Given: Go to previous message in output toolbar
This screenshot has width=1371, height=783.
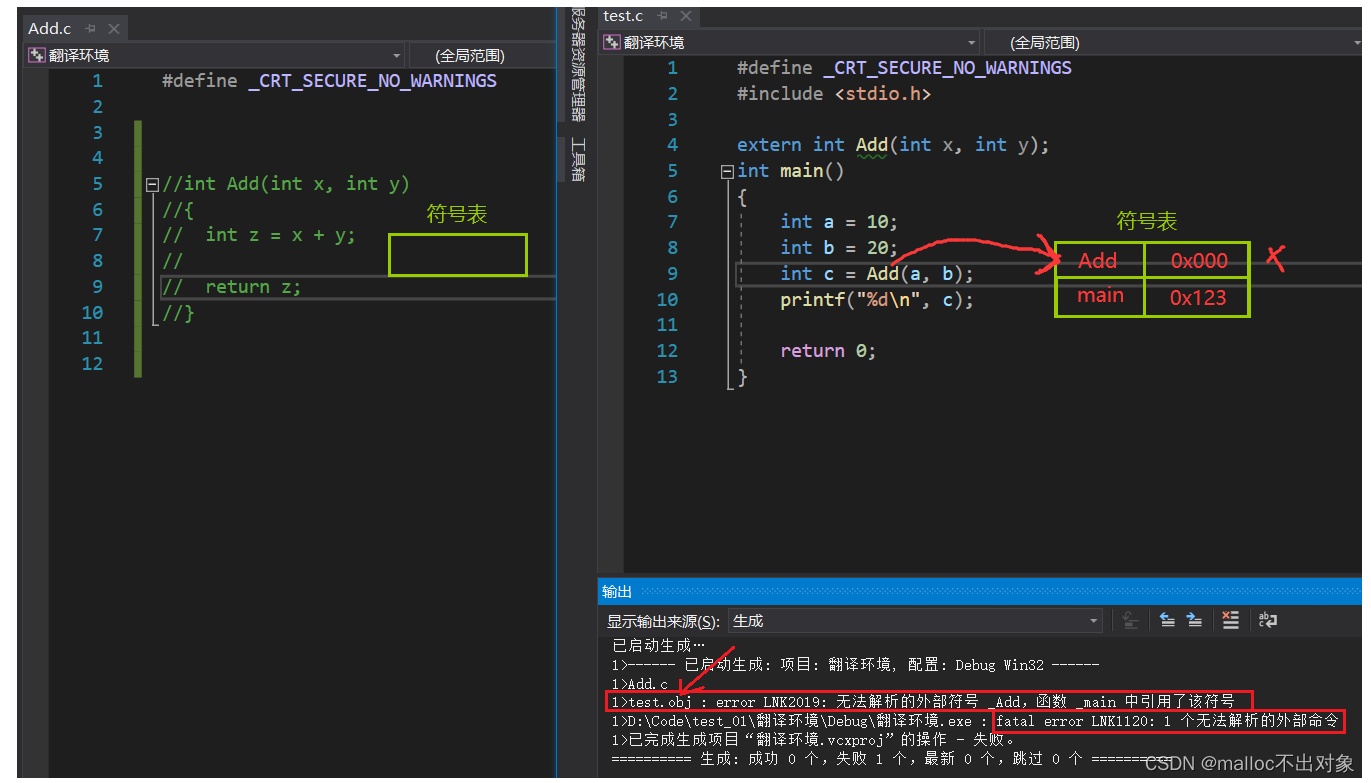Looking at the screenshot, I should [x=1167, y=621].
